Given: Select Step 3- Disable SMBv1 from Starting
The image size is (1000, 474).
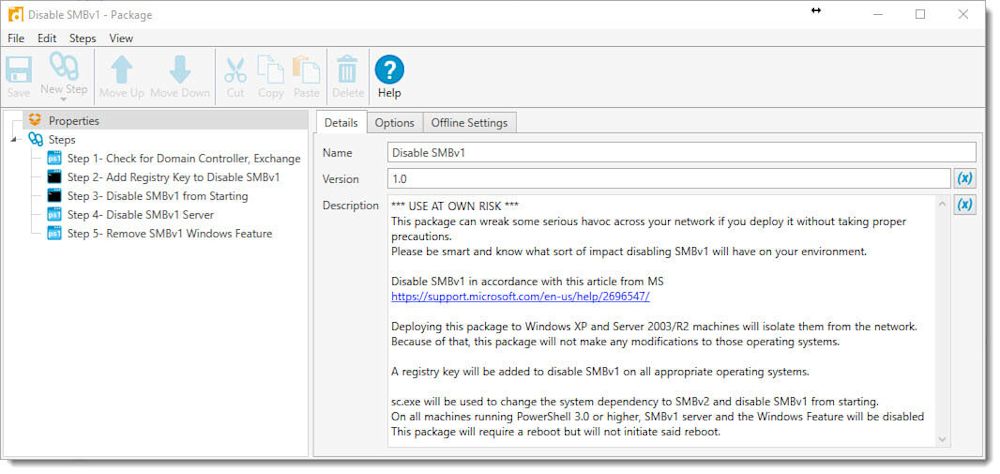Looking at the screenshot, I should [x=158, y=196].
